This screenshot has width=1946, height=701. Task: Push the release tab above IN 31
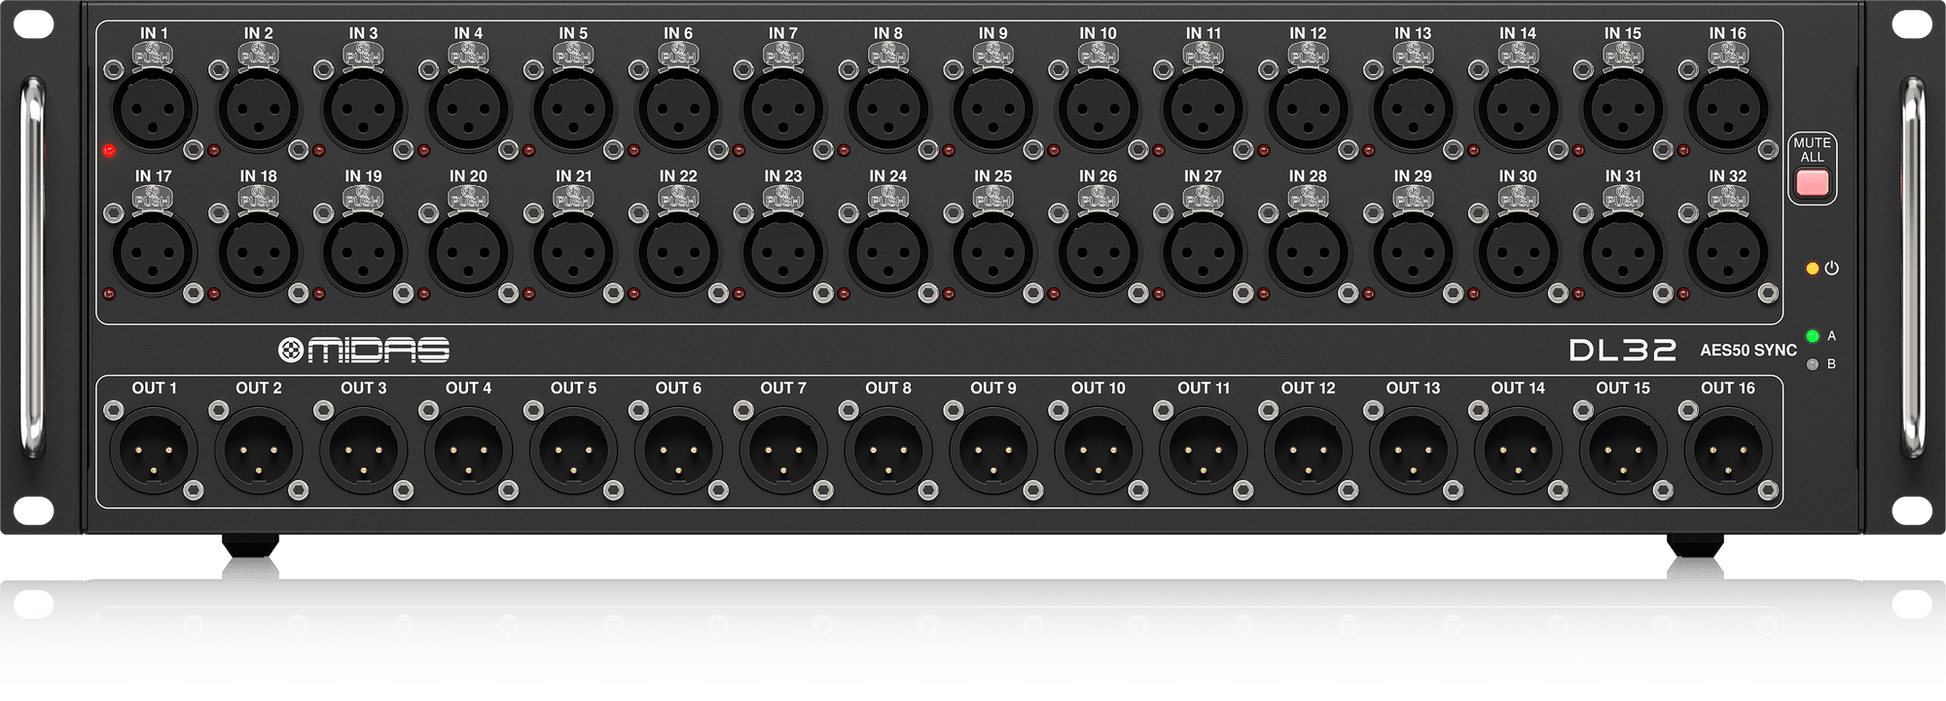click(1623, 198)
